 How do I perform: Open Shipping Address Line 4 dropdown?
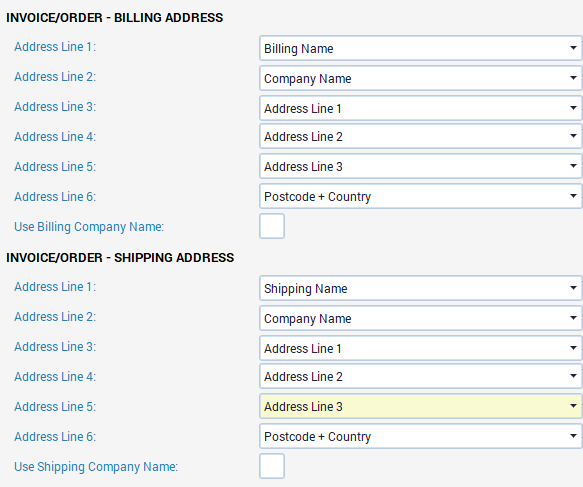pyautogui.click(x=421, y=376)
